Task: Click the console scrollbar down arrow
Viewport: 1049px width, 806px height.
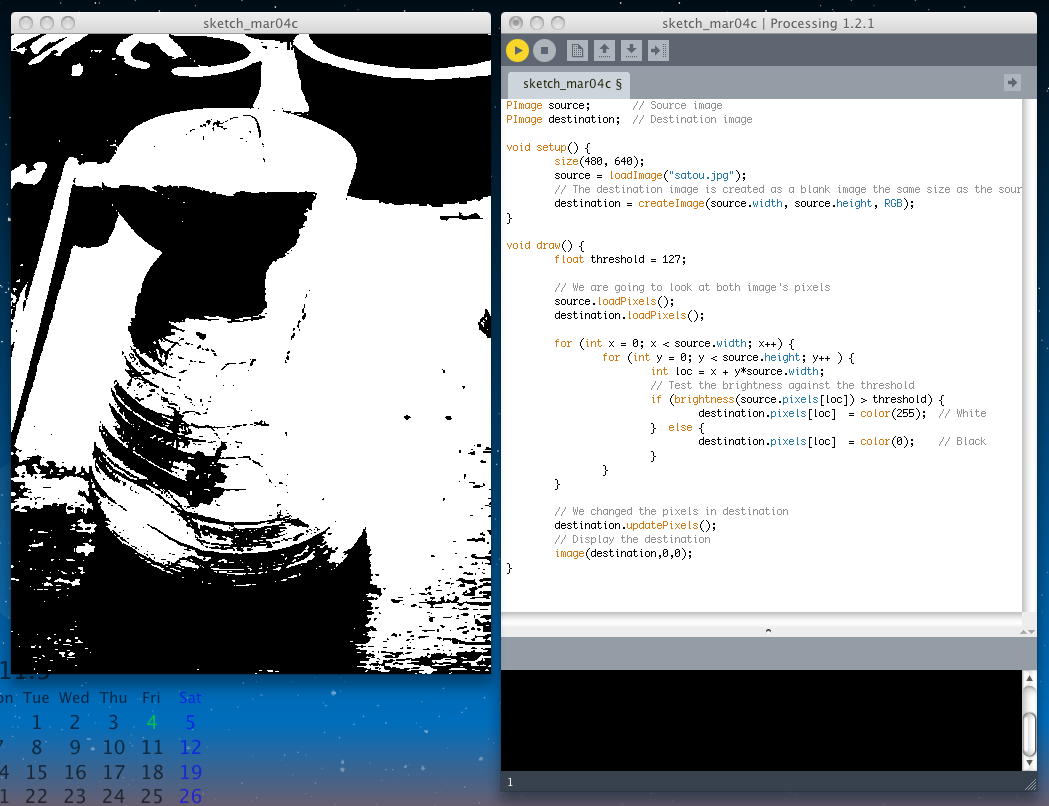Action: 1029,763
